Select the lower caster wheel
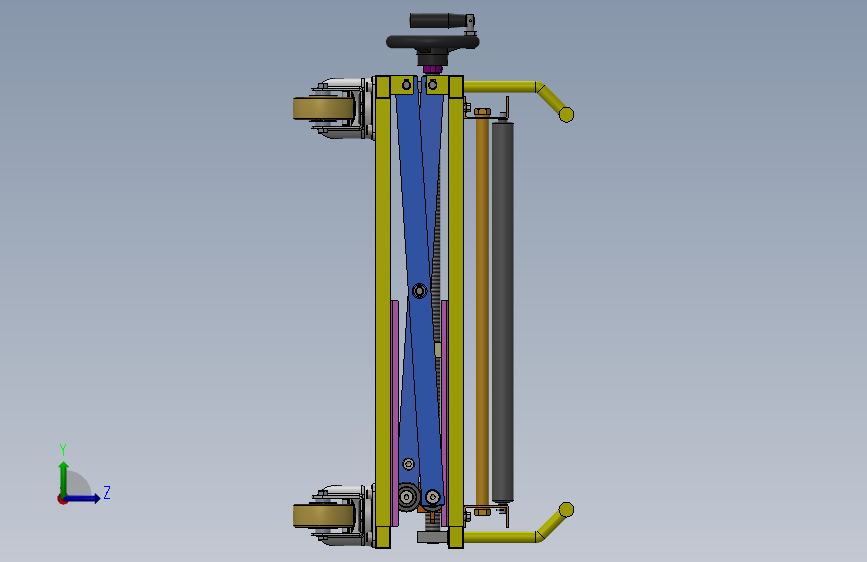This screenshot has height=562, width=867. point(323,516)
